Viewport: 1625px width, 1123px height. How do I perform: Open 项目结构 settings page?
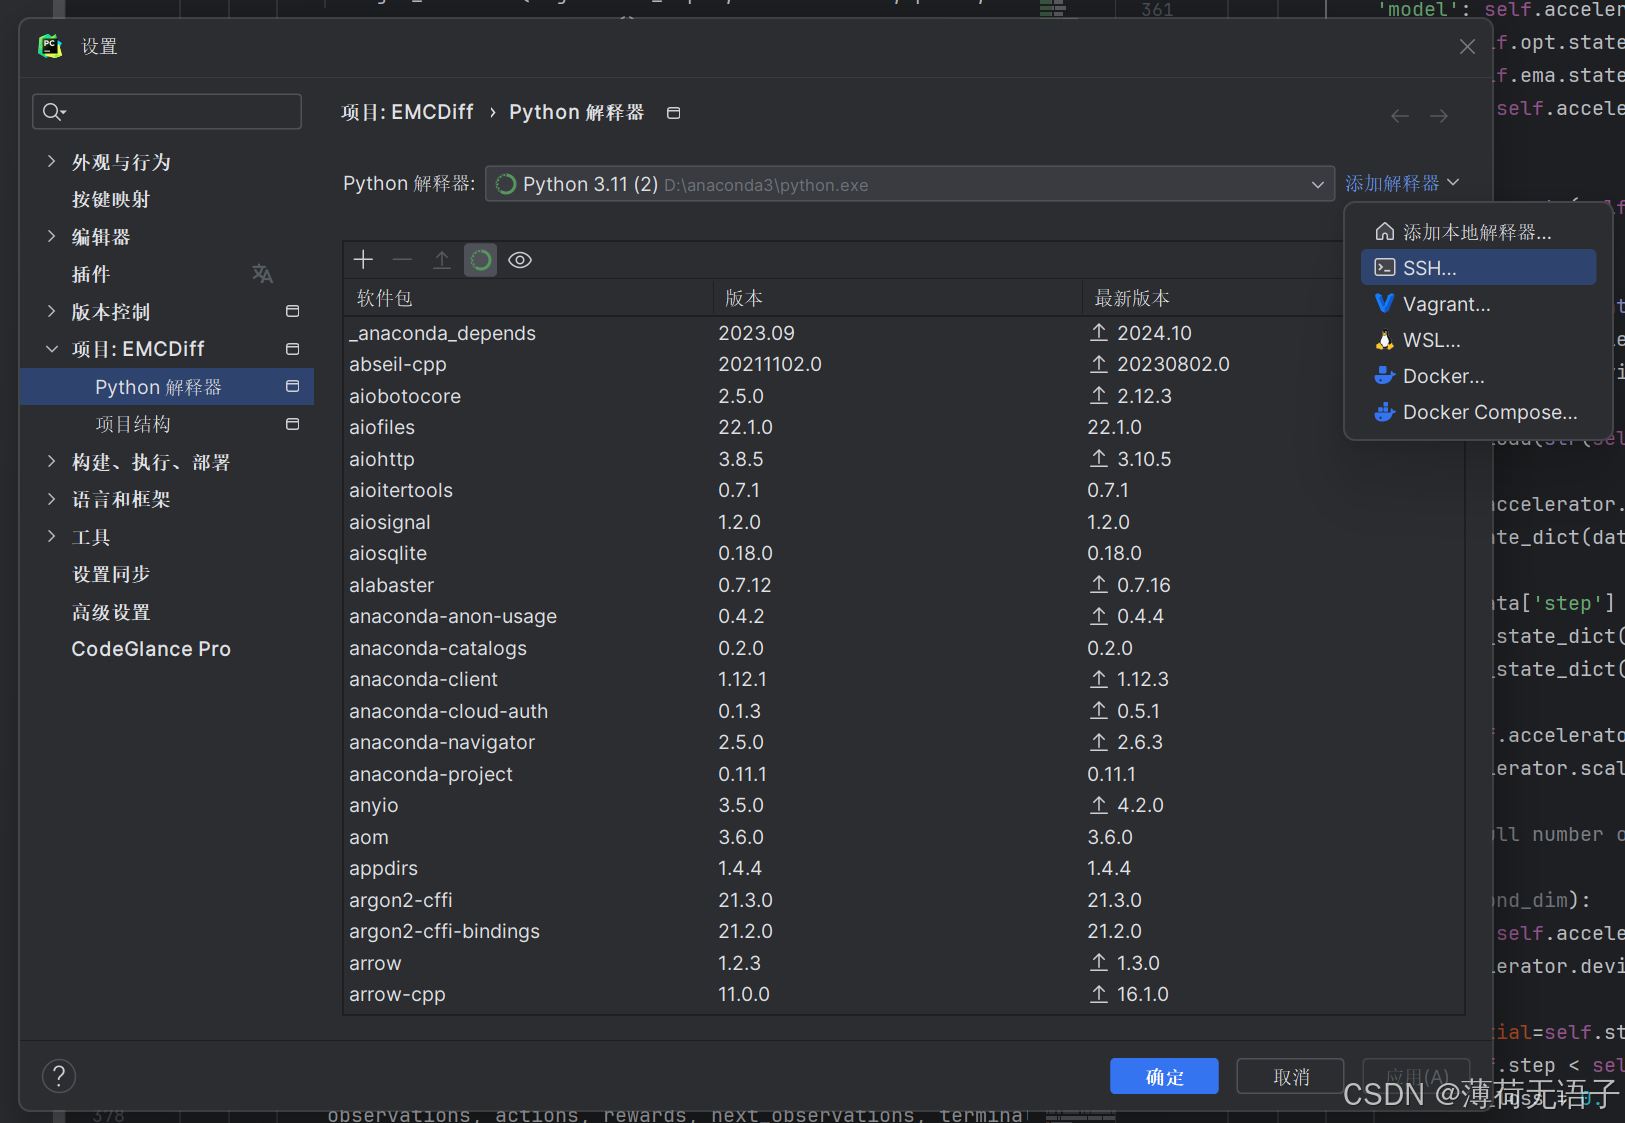tap(133, 424)
